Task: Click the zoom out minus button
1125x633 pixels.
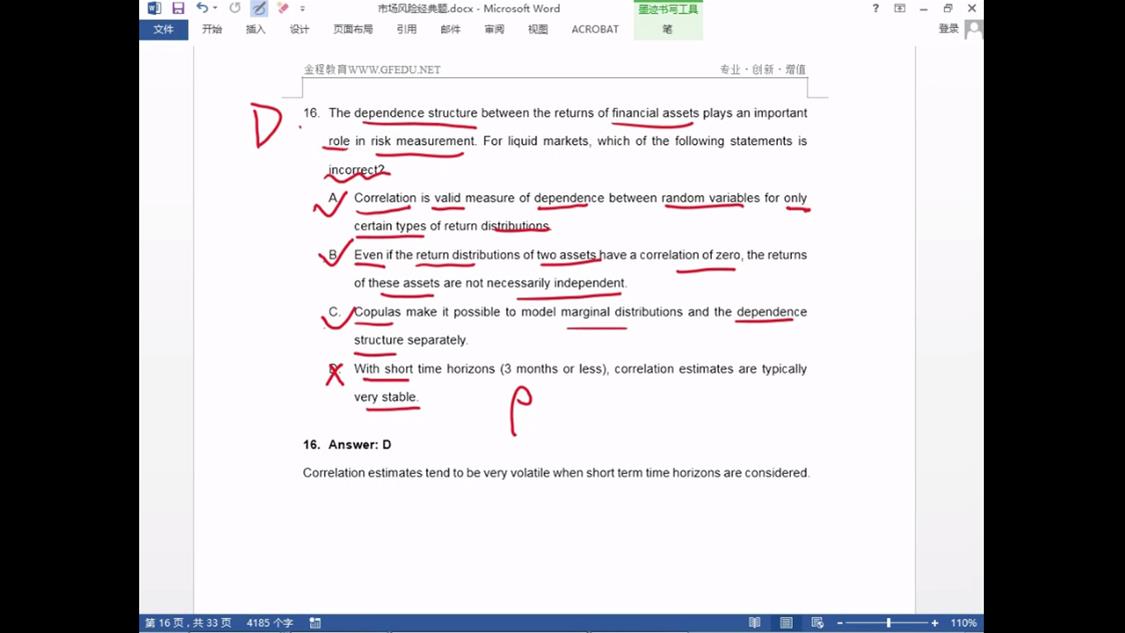Action: (x=839, y=623)
